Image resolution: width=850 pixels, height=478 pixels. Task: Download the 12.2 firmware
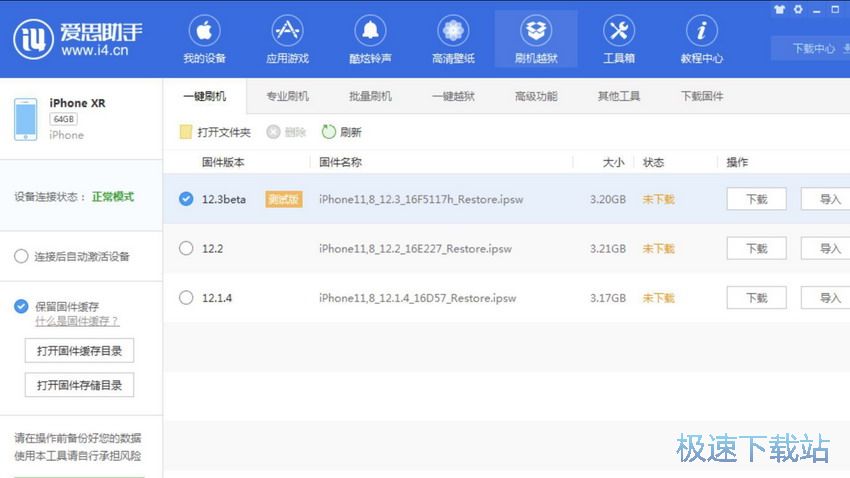point(756,248)
